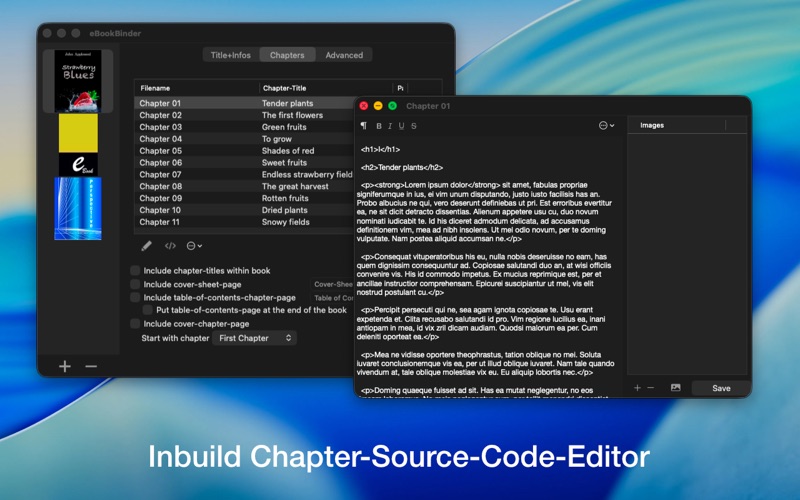Click the pencil edit icon below chapter list
The width and height of the screenshot is (800, 500).
coord(146,246)
